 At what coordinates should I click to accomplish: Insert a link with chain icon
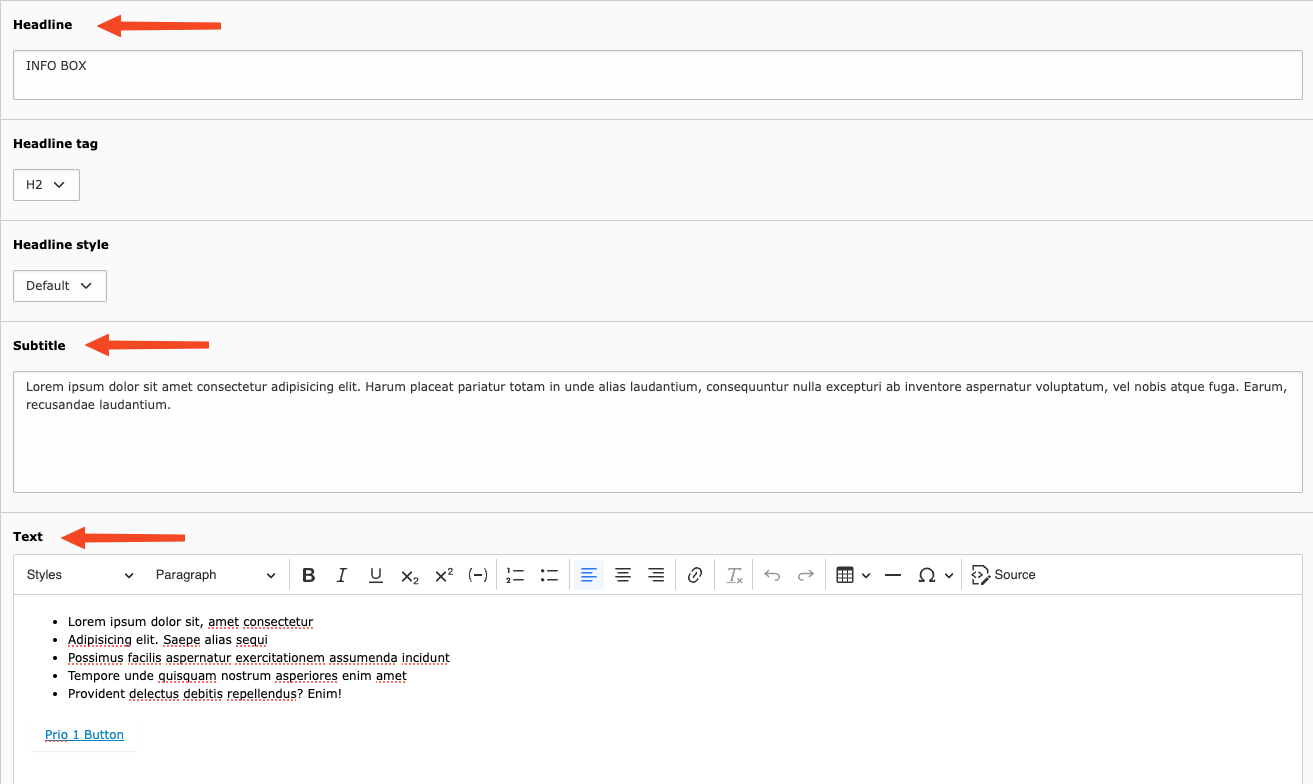(695, 575)
